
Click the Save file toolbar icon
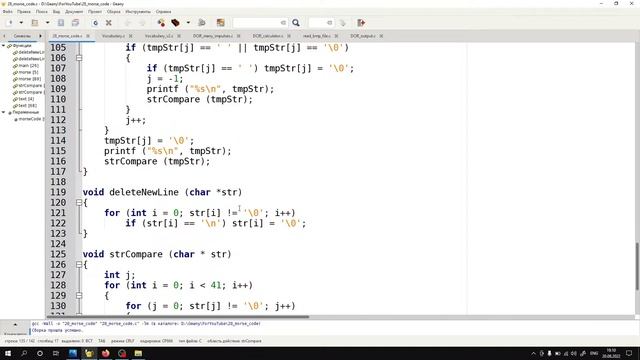tap(61, 23)
